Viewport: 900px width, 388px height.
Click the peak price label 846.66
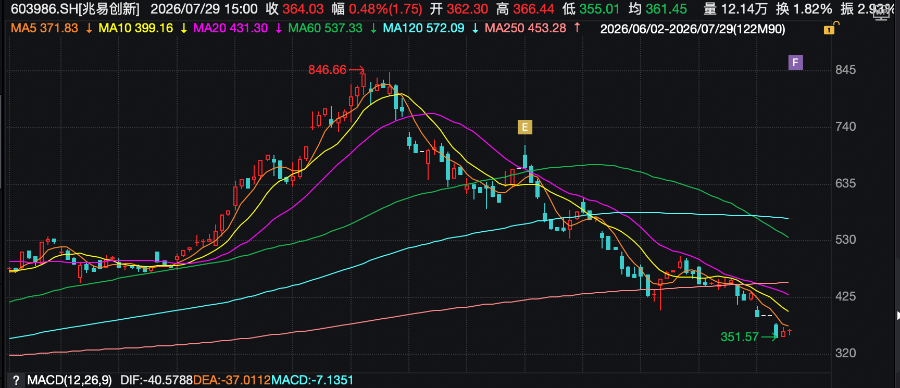coord(327,70)
